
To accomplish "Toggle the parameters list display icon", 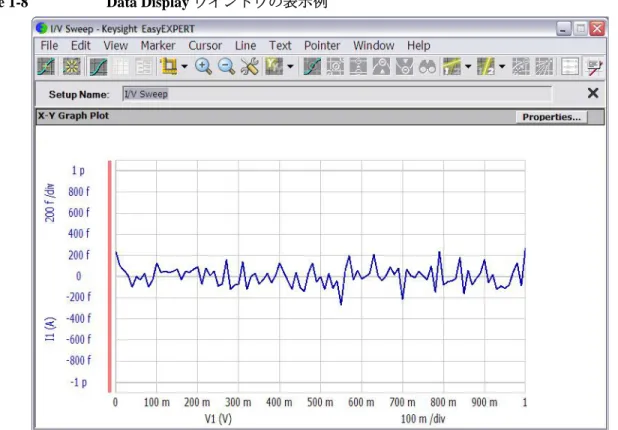I will 144,66.
